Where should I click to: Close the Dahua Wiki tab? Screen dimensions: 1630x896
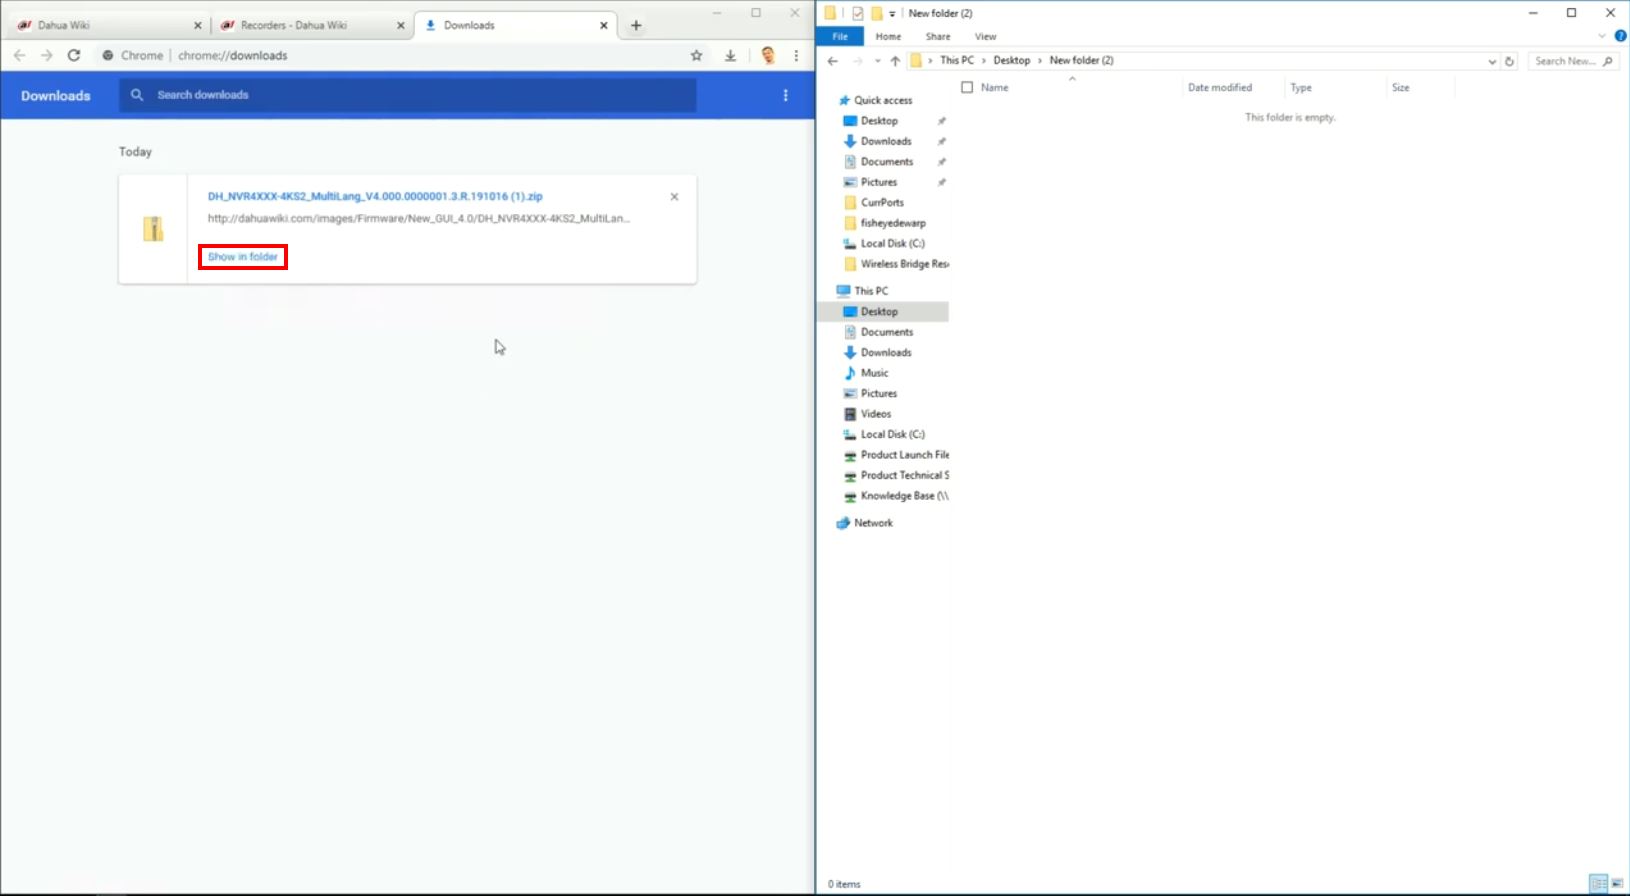(x=197, y=25)
